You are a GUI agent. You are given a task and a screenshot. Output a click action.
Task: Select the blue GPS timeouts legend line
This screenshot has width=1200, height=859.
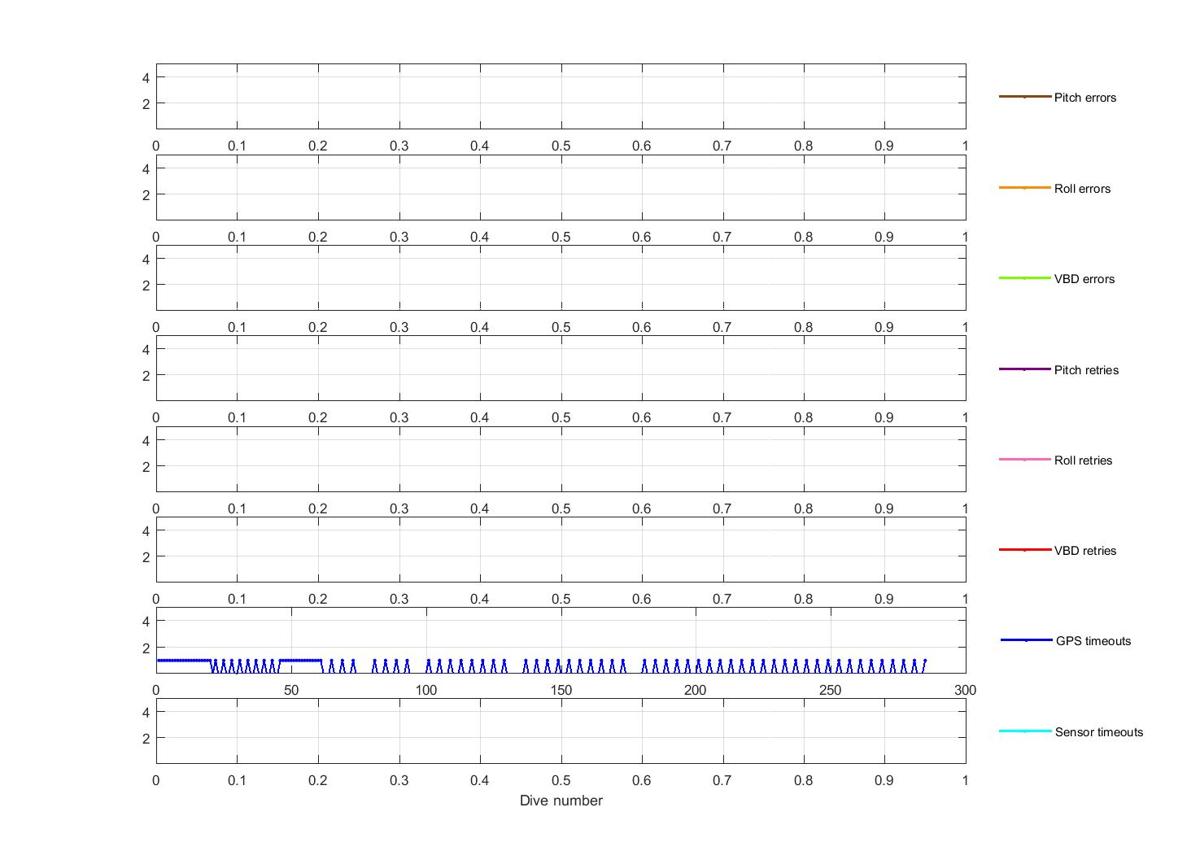coord(1026,640)
